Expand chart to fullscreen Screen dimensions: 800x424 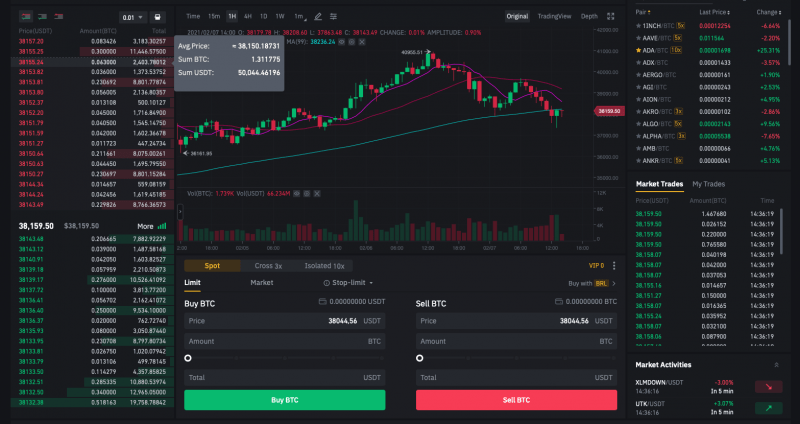610,16
